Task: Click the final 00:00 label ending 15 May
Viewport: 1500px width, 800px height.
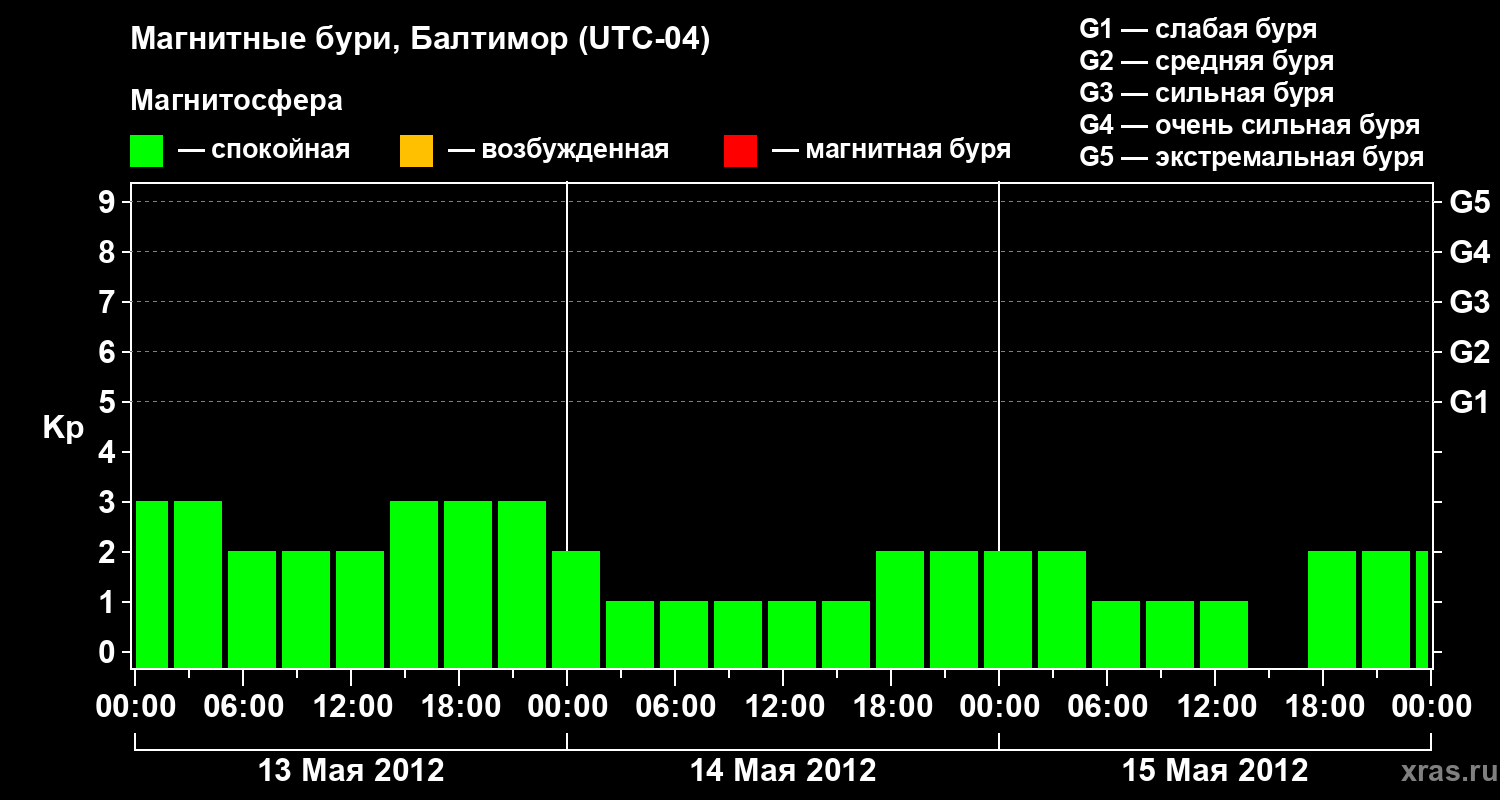Action: pos(1431,707)
